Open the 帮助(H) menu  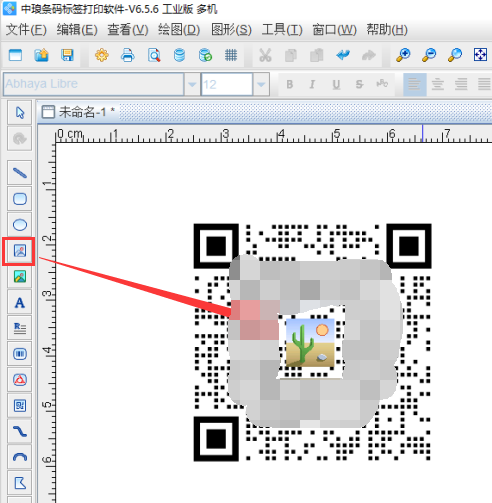click(387, 30)
